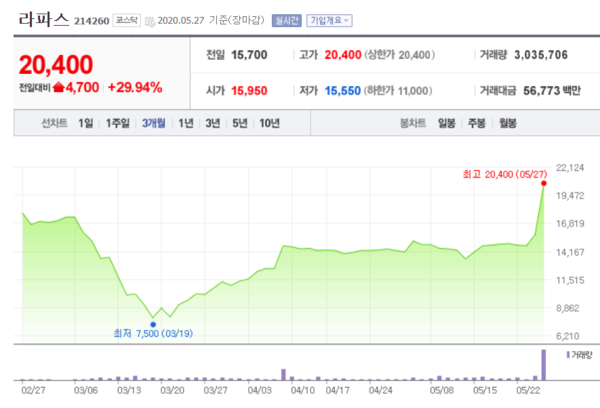Switch line chart to 5년

[x=240, y=123]
